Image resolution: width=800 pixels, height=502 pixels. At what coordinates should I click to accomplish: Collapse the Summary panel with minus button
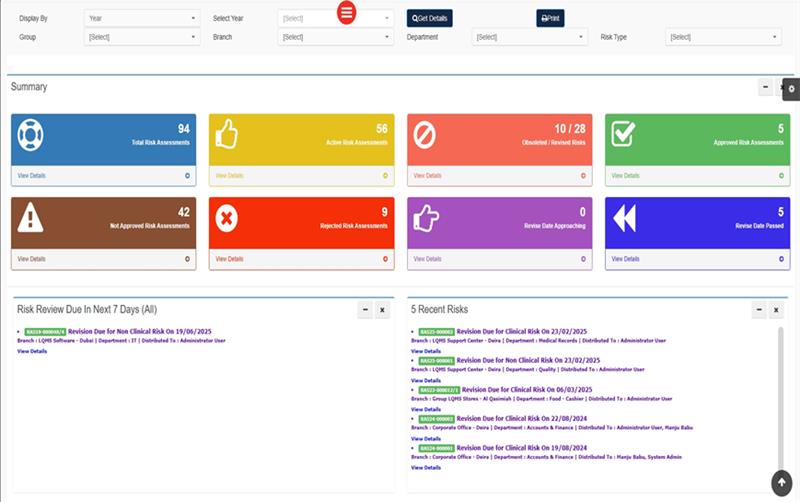click(x=765, y=87)
